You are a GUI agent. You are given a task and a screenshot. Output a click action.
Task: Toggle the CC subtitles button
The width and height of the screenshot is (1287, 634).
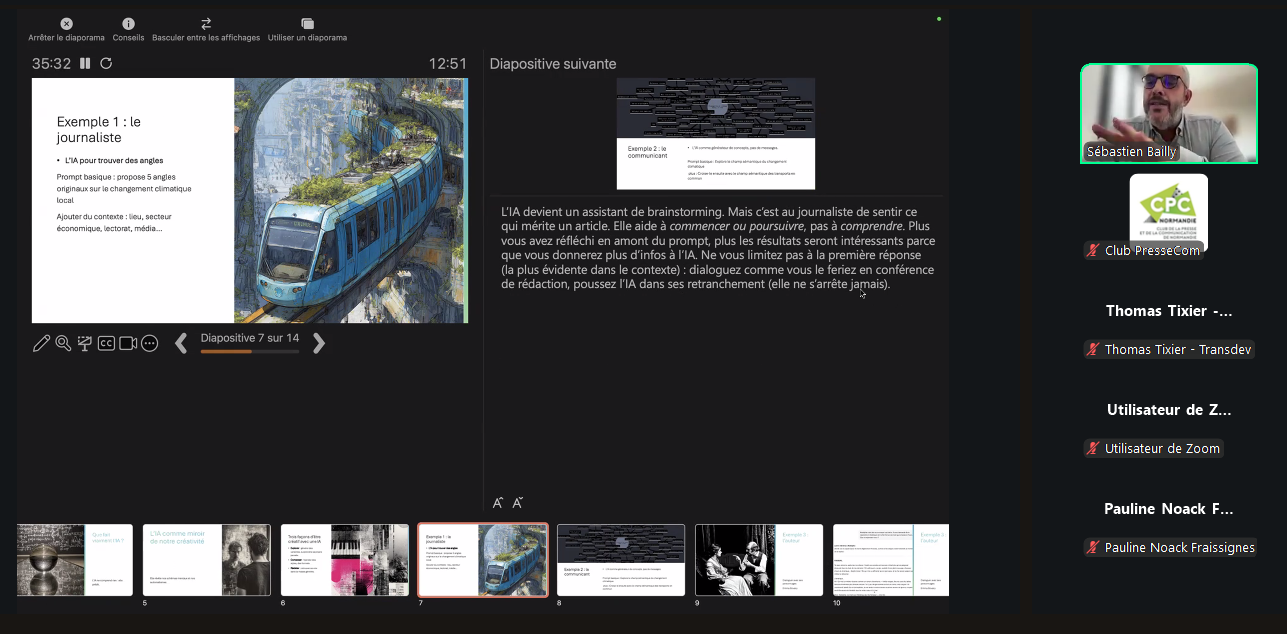point(106,344)
